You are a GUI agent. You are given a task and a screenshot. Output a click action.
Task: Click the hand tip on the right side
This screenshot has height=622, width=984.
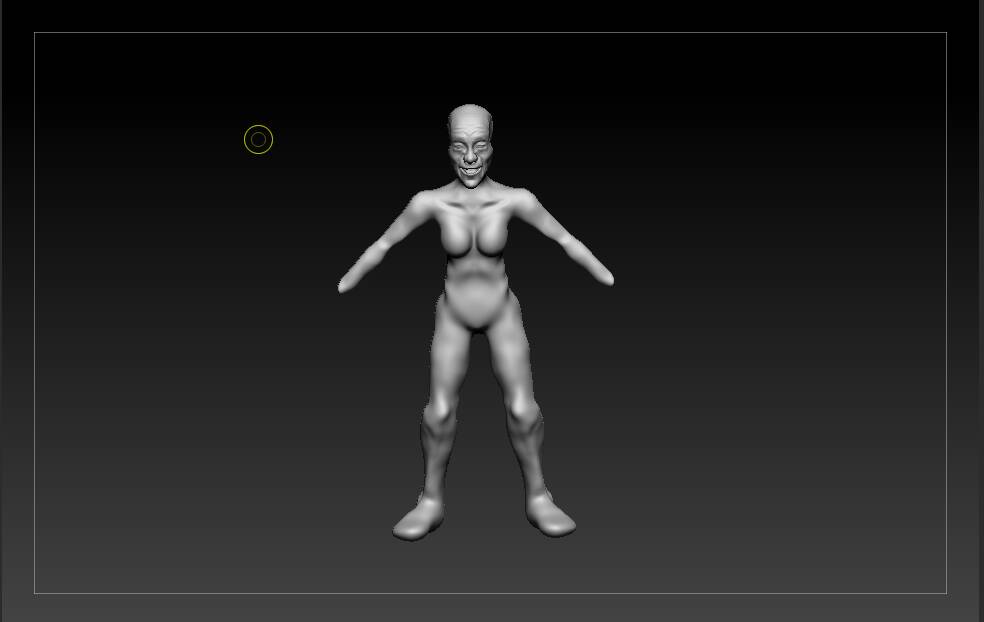coord(606,278)
